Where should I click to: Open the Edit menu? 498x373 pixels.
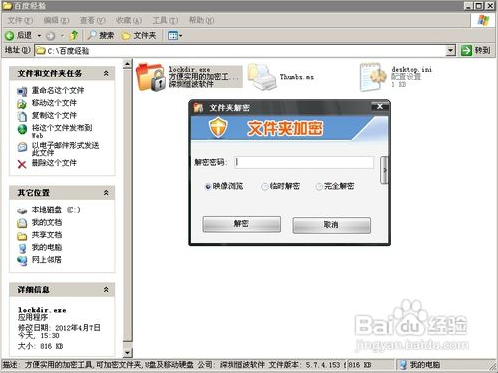tap(56, 20)
